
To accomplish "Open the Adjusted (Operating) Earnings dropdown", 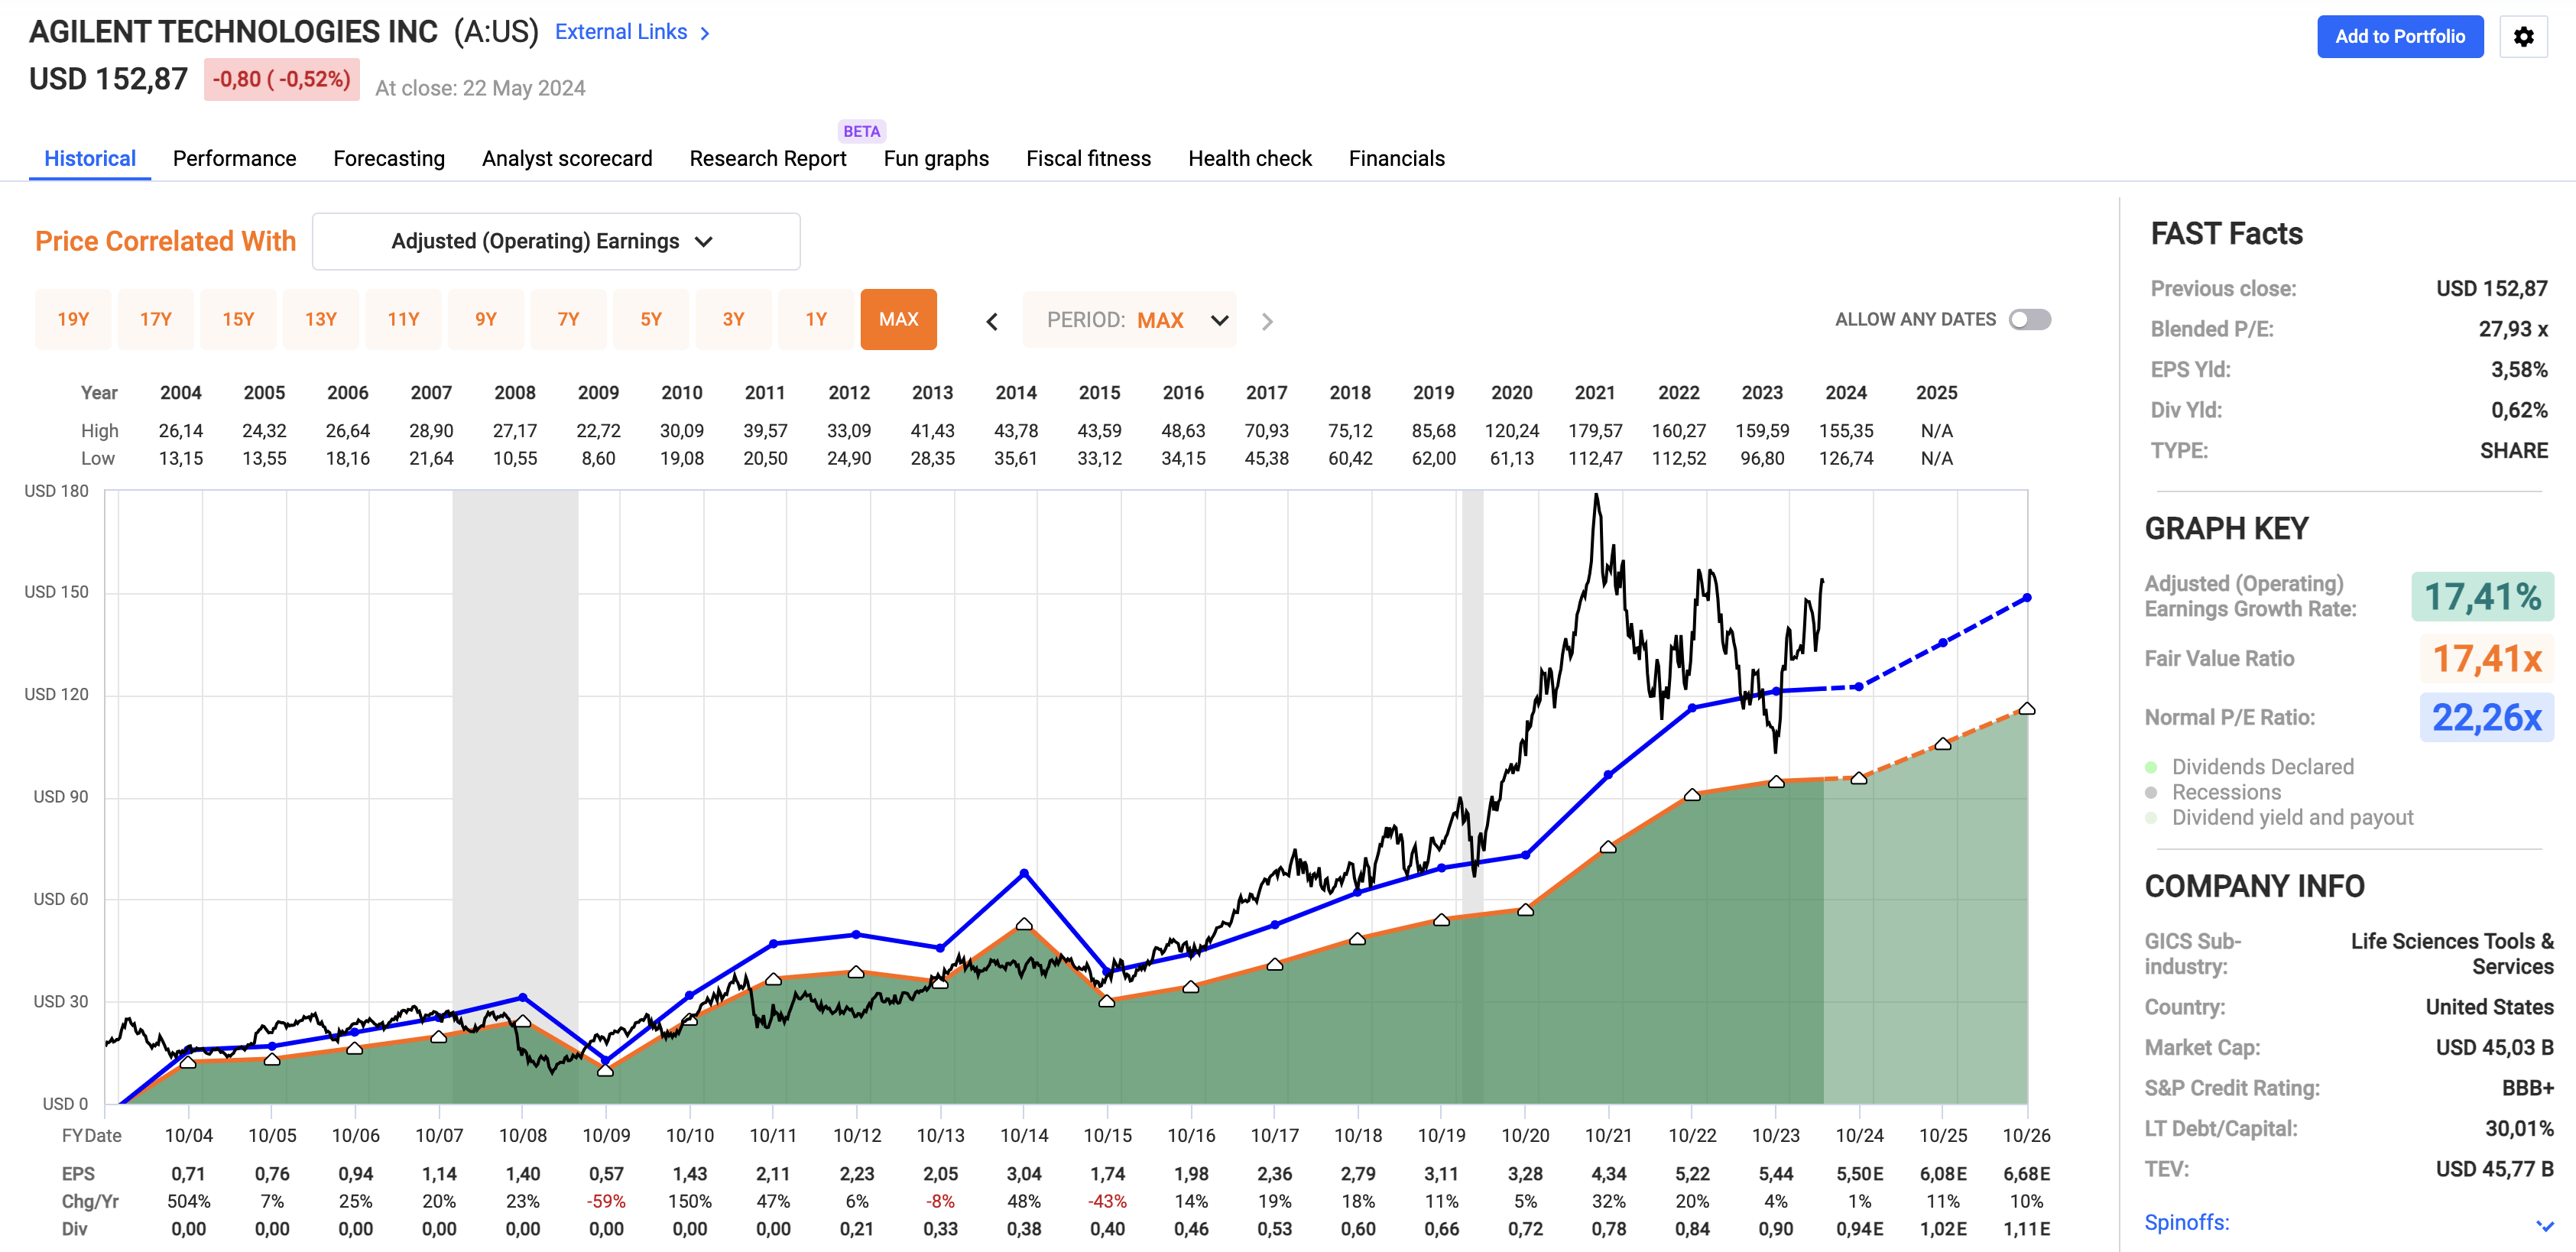I will [556, 241].
